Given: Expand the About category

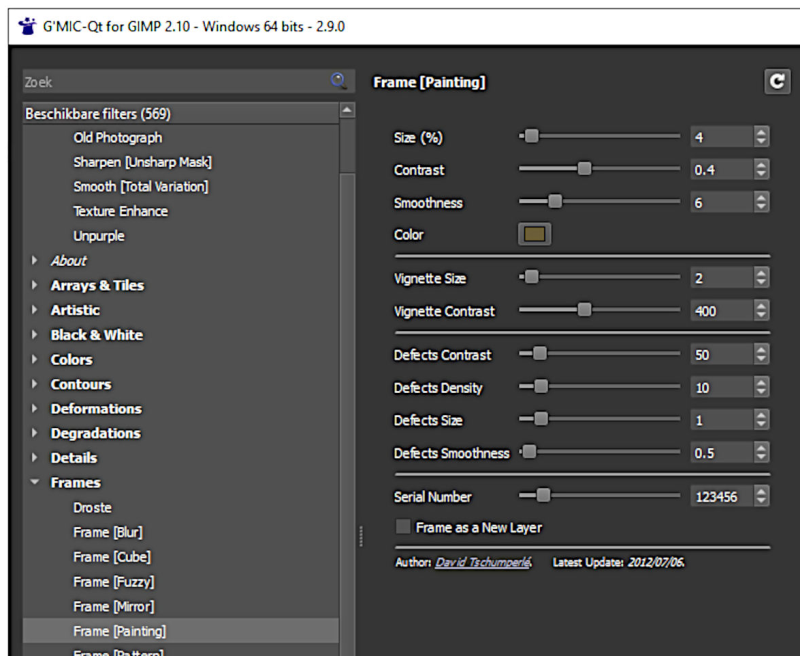Looking at the screenshot, I should [34, 260].
